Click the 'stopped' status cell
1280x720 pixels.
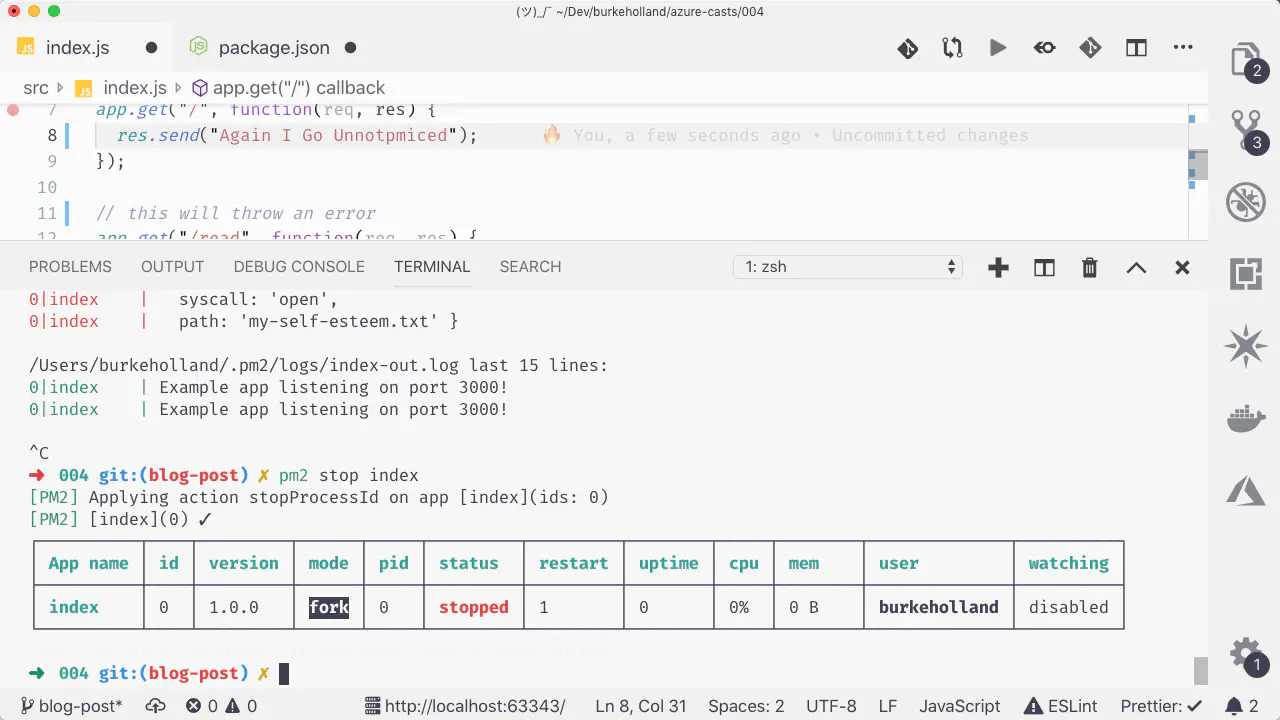click(473, 607)
